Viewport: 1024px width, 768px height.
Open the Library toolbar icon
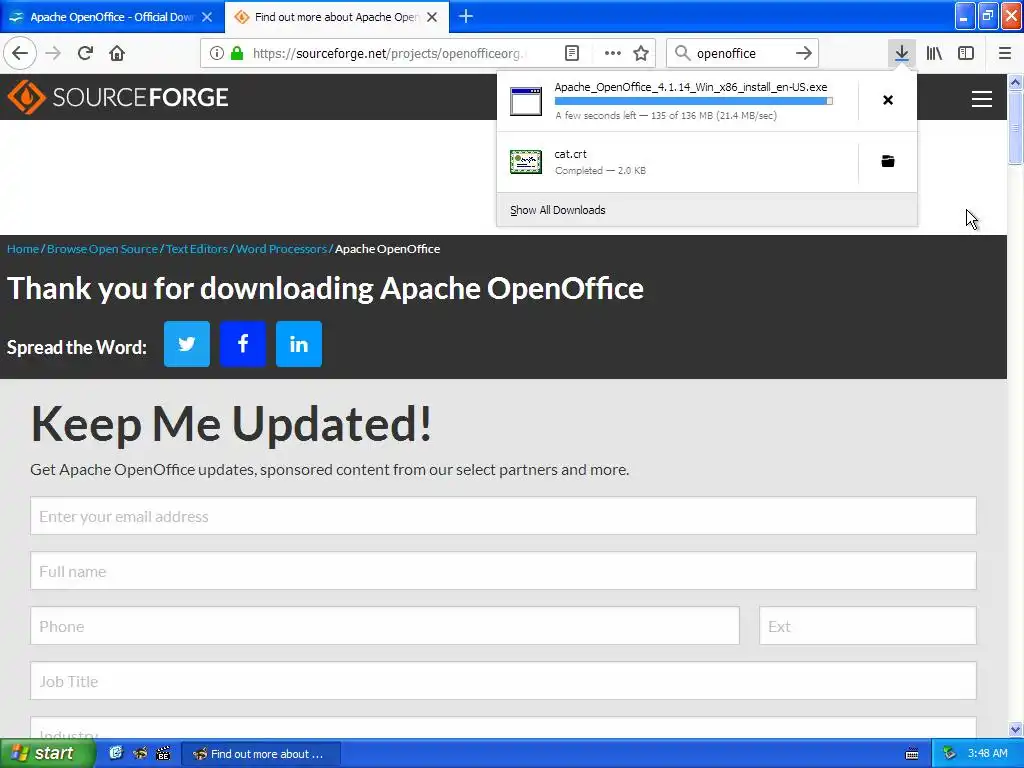[934, 53]
